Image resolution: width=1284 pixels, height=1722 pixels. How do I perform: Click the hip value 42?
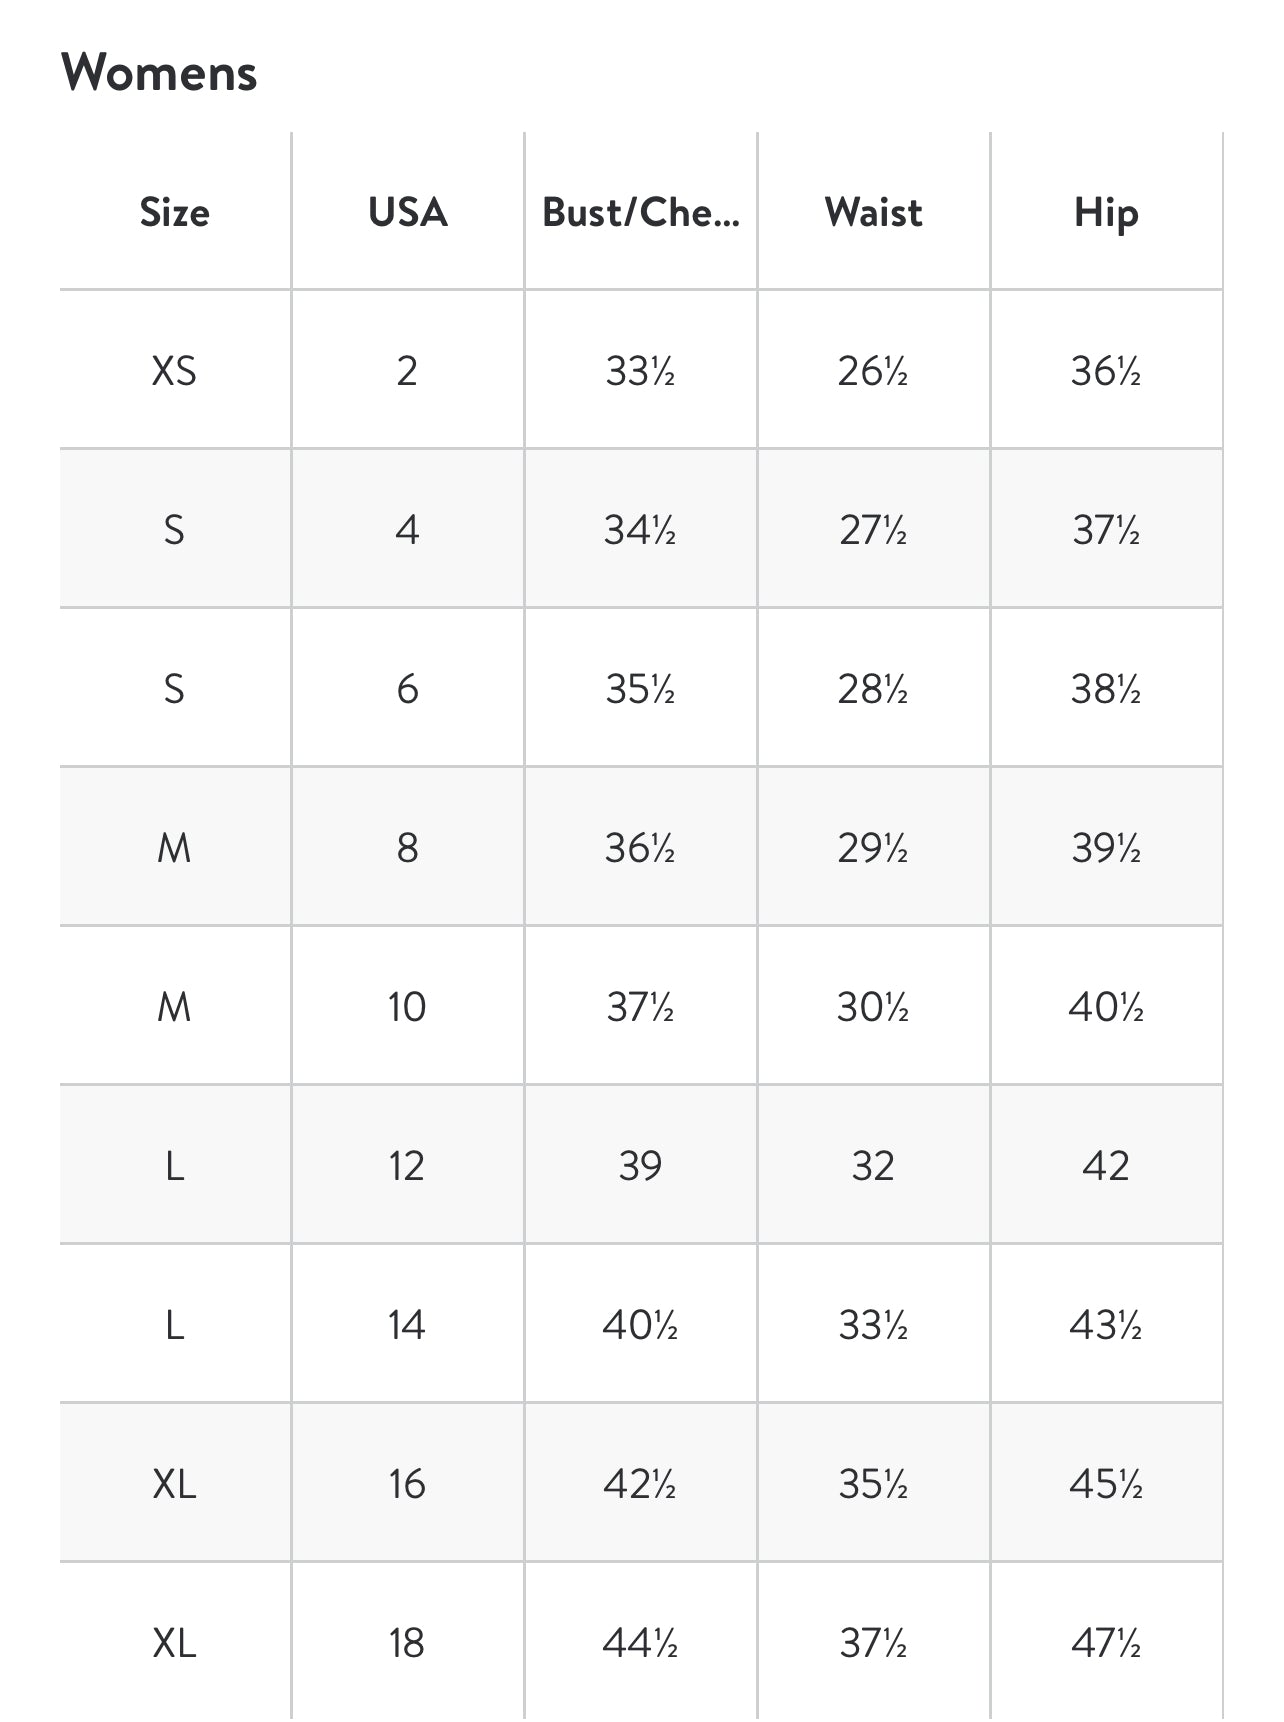click(1106, 1166)
